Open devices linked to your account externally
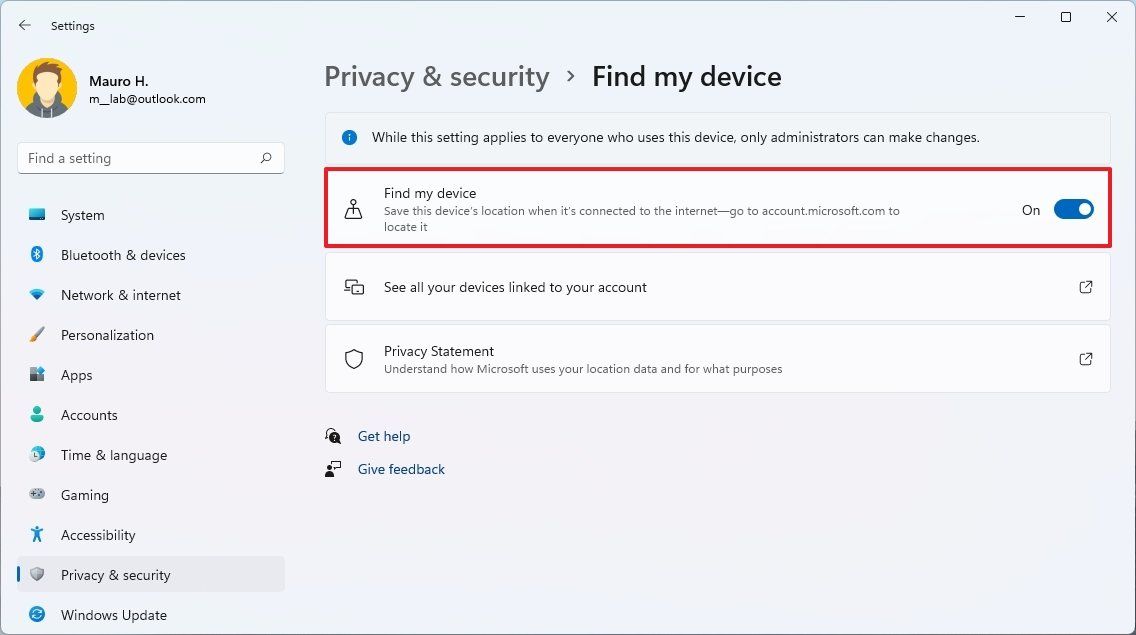Image resolution: width=1136 pixels, height=635 pixels. (1086, 287)
